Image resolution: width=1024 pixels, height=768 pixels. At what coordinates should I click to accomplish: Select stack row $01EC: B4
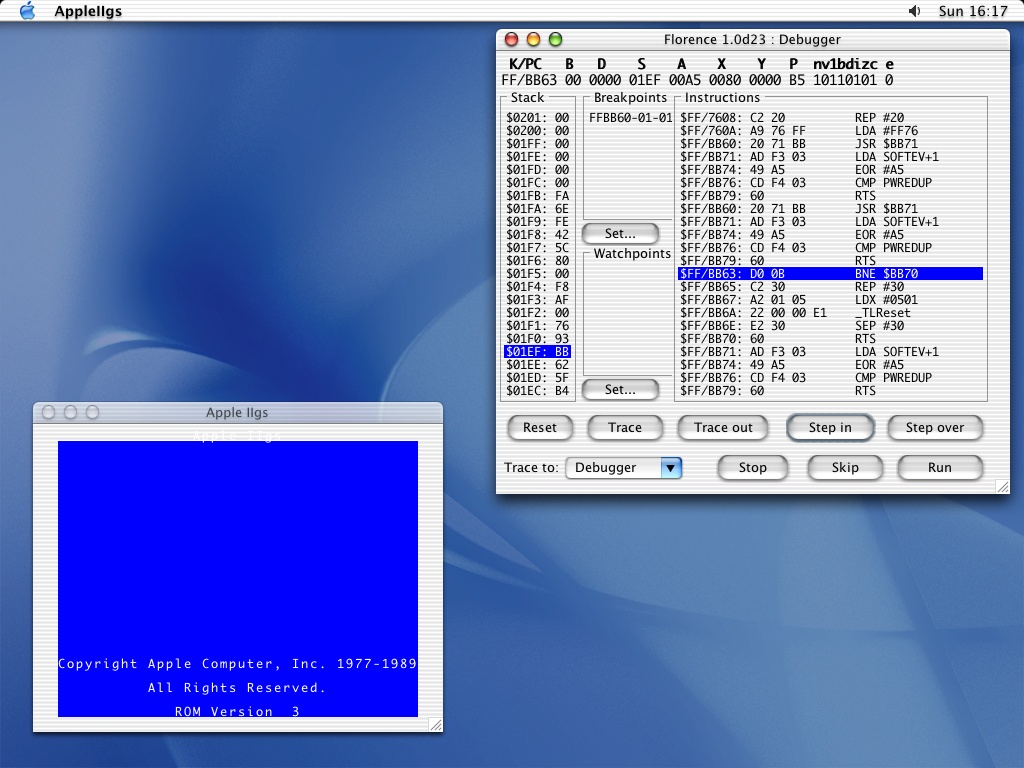537,391
